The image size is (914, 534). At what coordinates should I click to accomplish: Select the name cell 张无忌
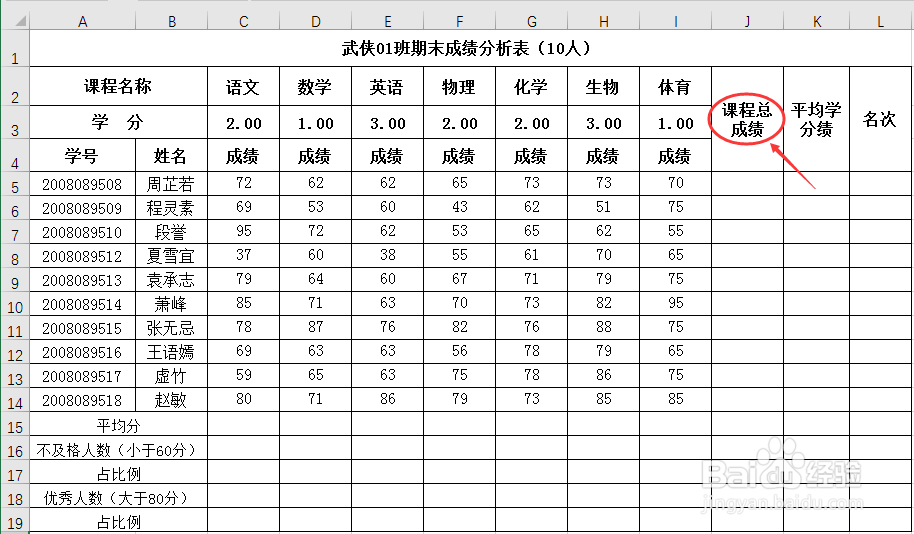(x=171, y=328)
